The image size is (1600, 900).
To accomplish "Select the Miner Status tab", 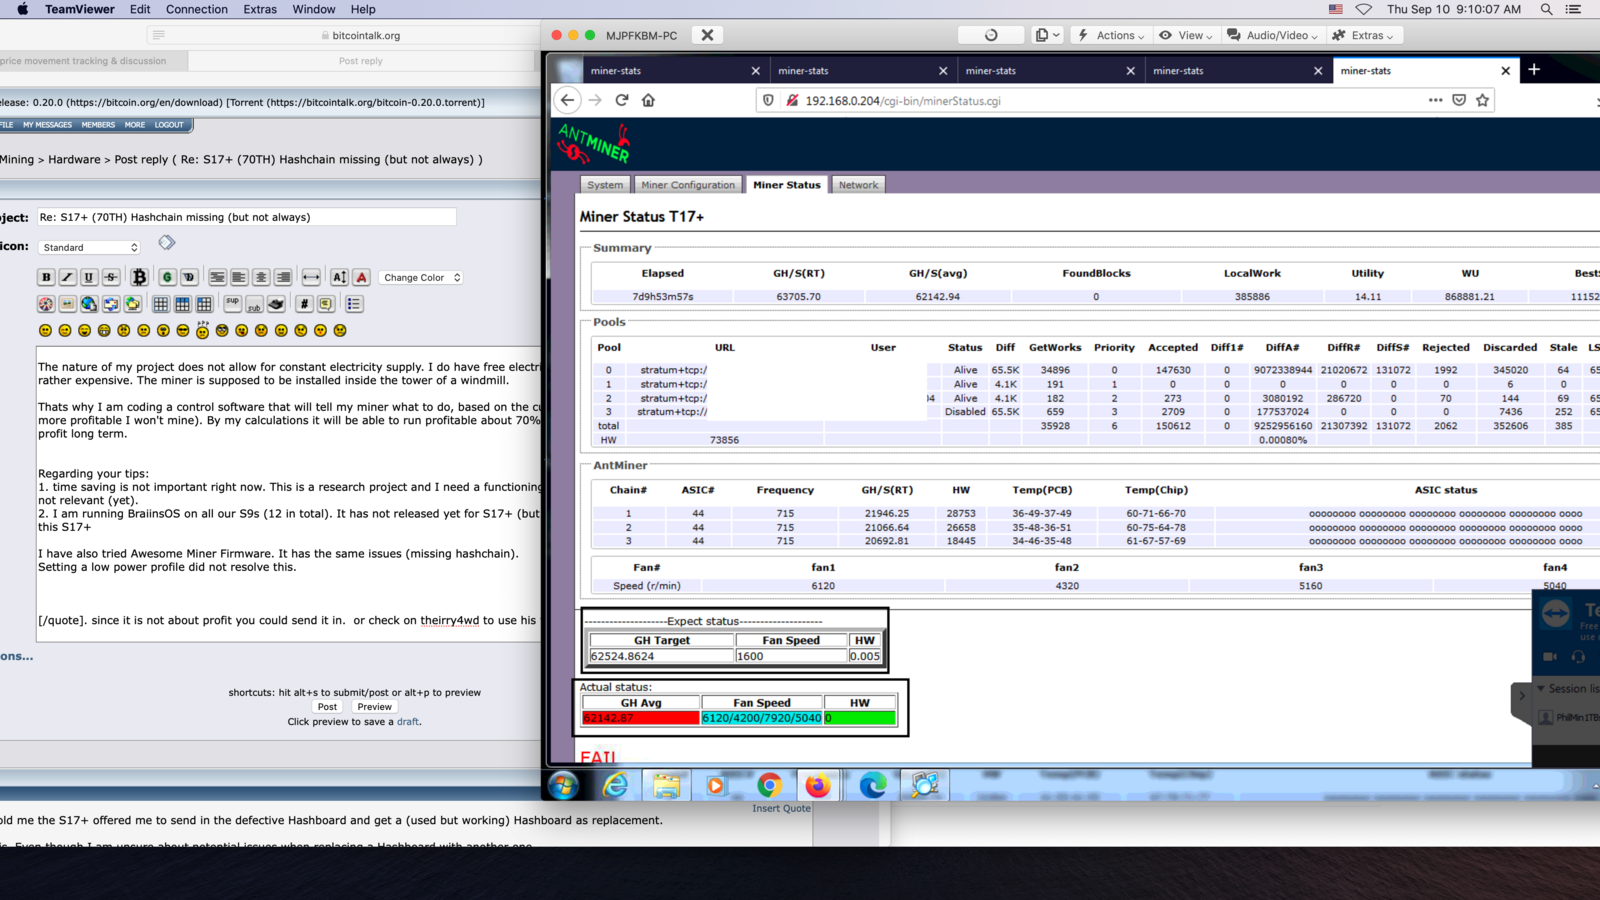I will pos(786,185).
